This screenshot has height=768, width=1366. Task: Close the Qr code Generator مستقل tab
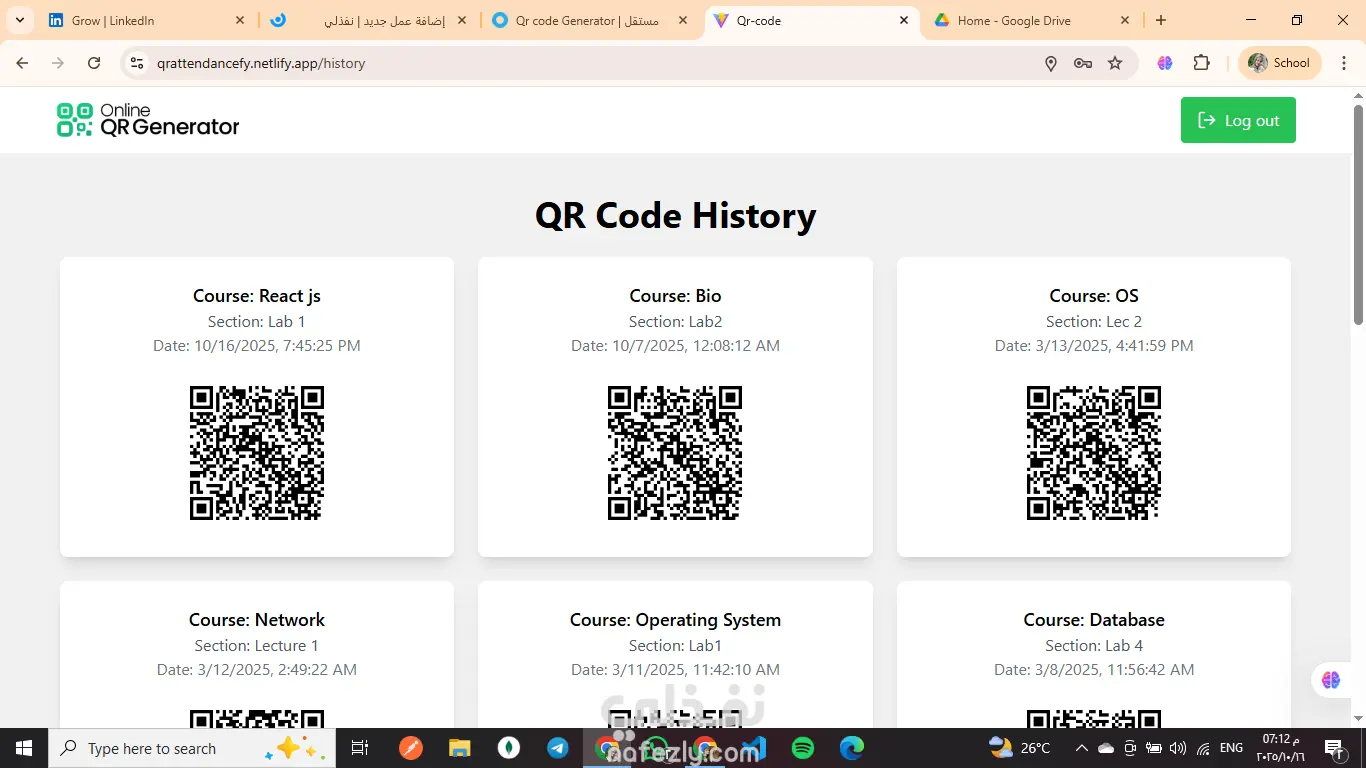(683, 20)
